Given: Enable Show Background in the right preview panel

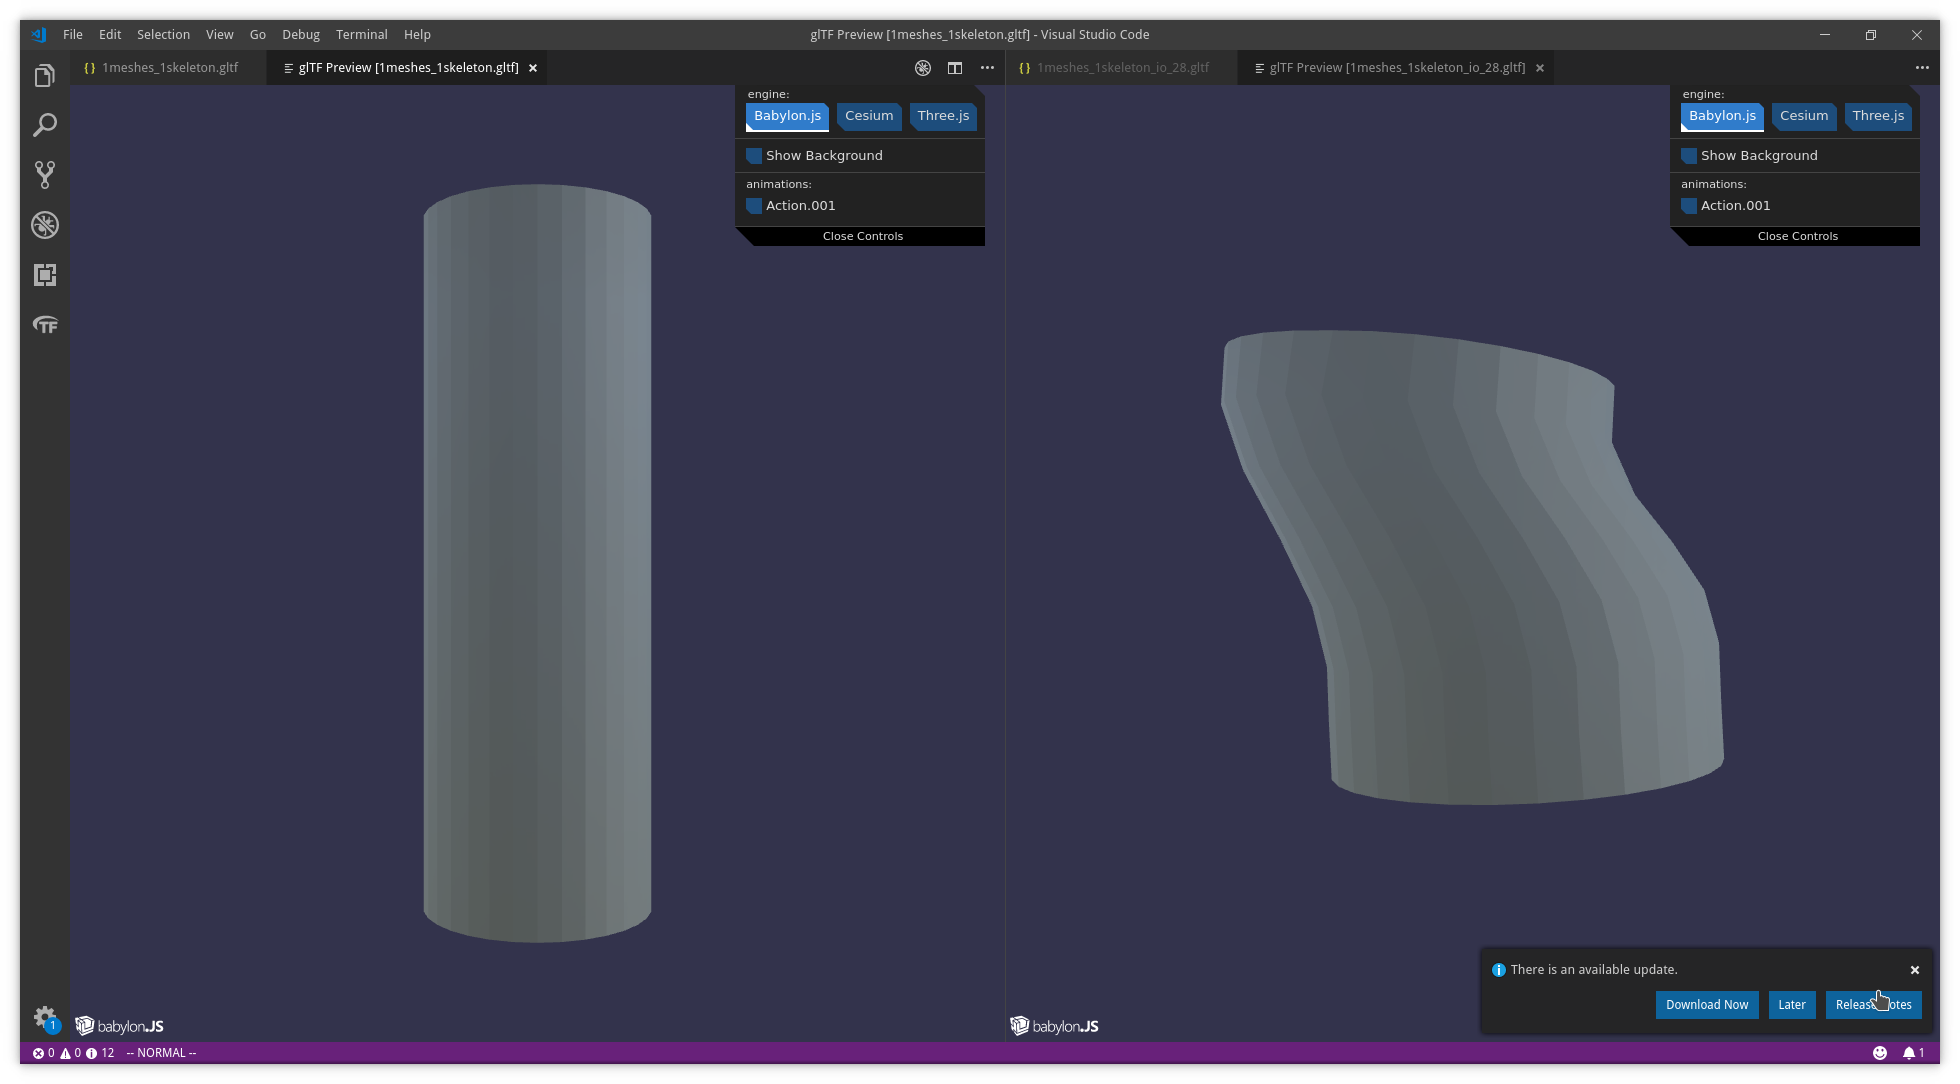Looking at the screenshot, I should (x=1688, y=155).
